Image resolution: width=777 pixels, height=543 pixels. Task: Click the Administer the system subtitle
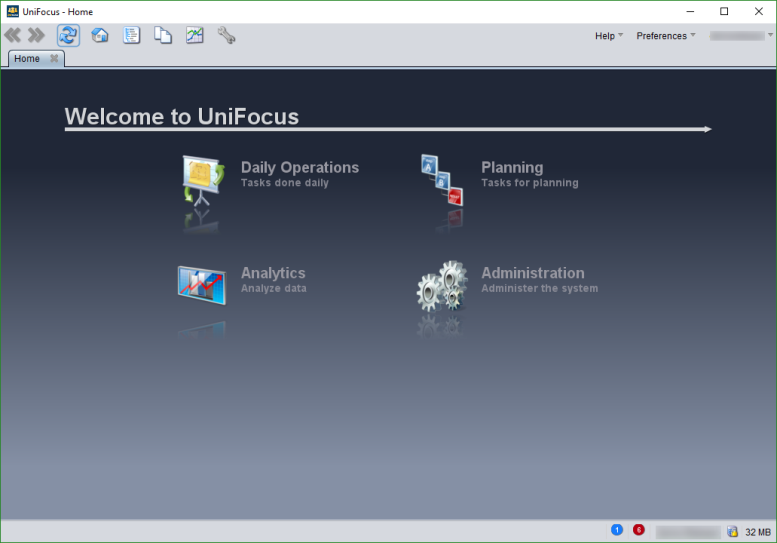(540, 288)
